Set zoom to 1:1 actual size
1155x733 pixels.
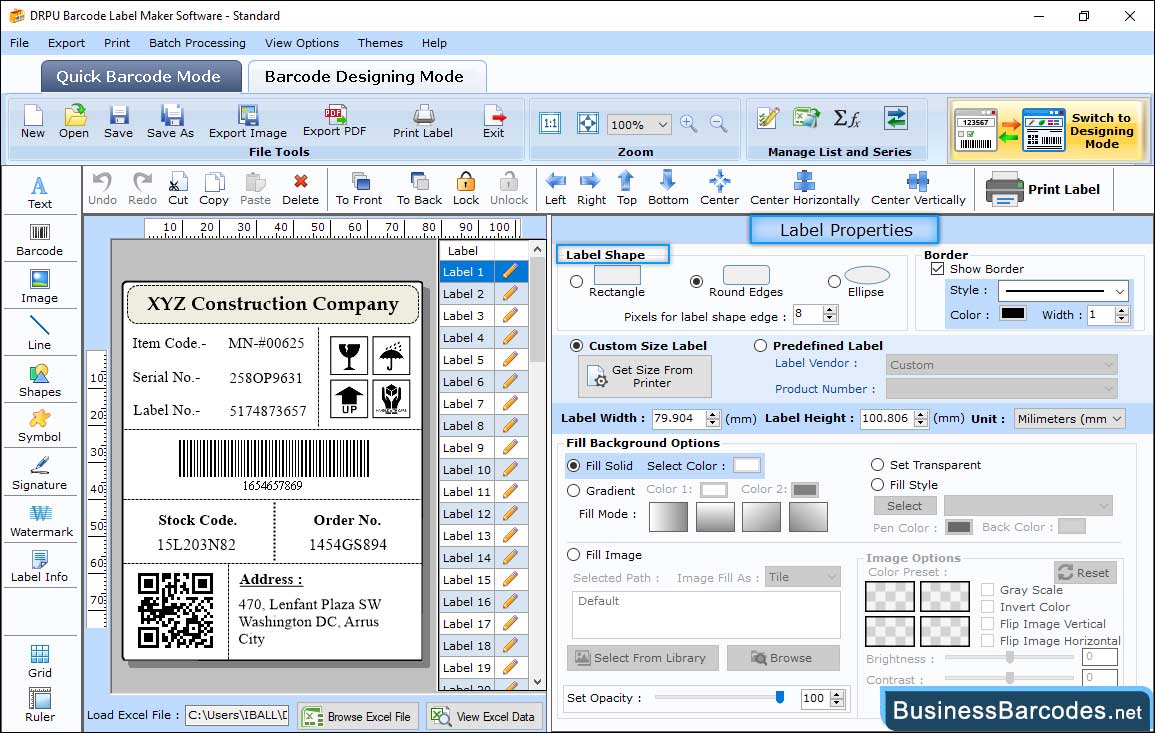[x=550, y=124]
